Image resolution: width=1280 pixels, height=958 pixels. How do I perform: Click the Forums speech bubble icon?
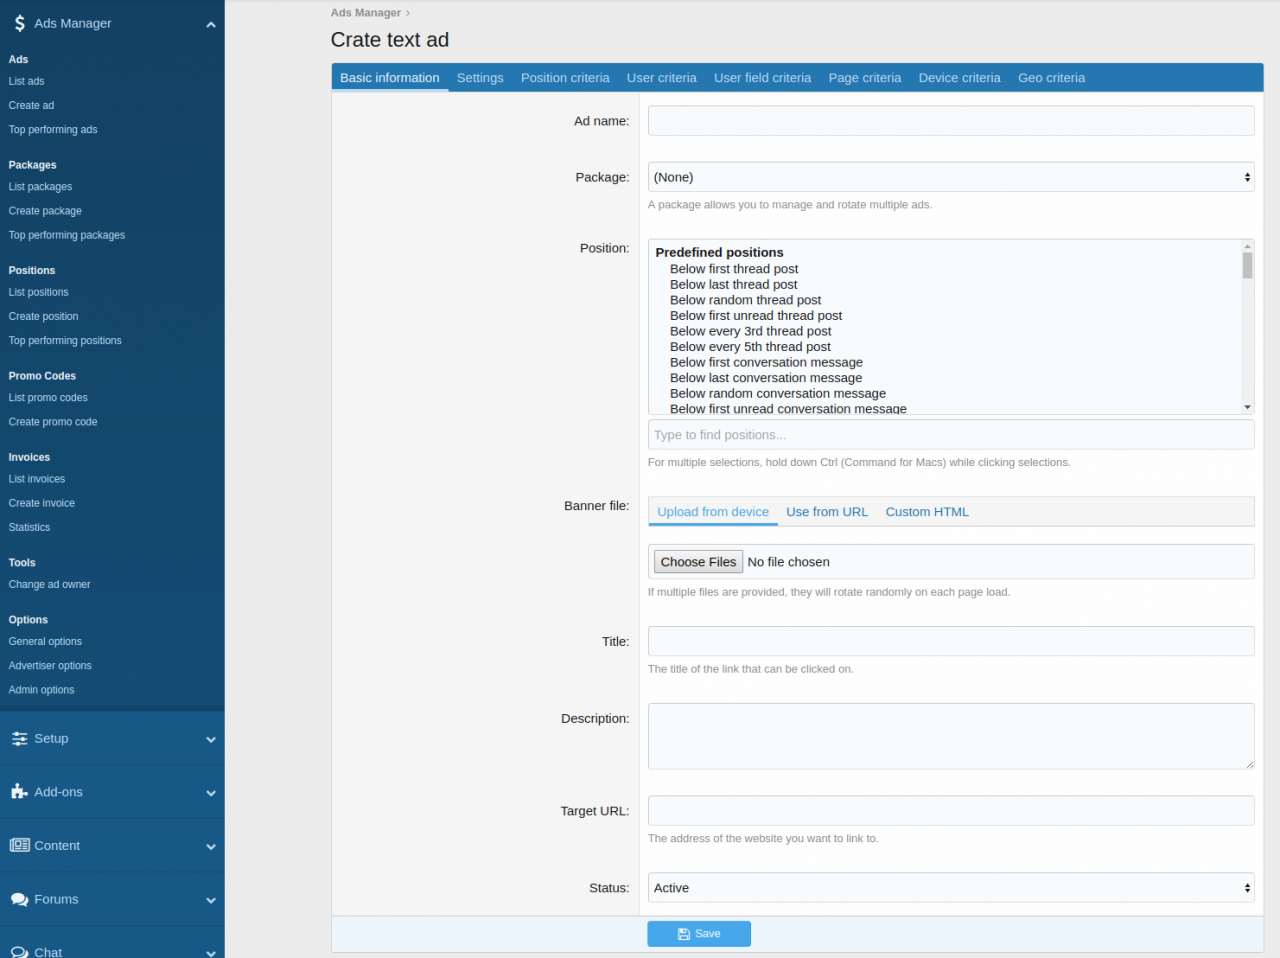[x=19, y=899]
